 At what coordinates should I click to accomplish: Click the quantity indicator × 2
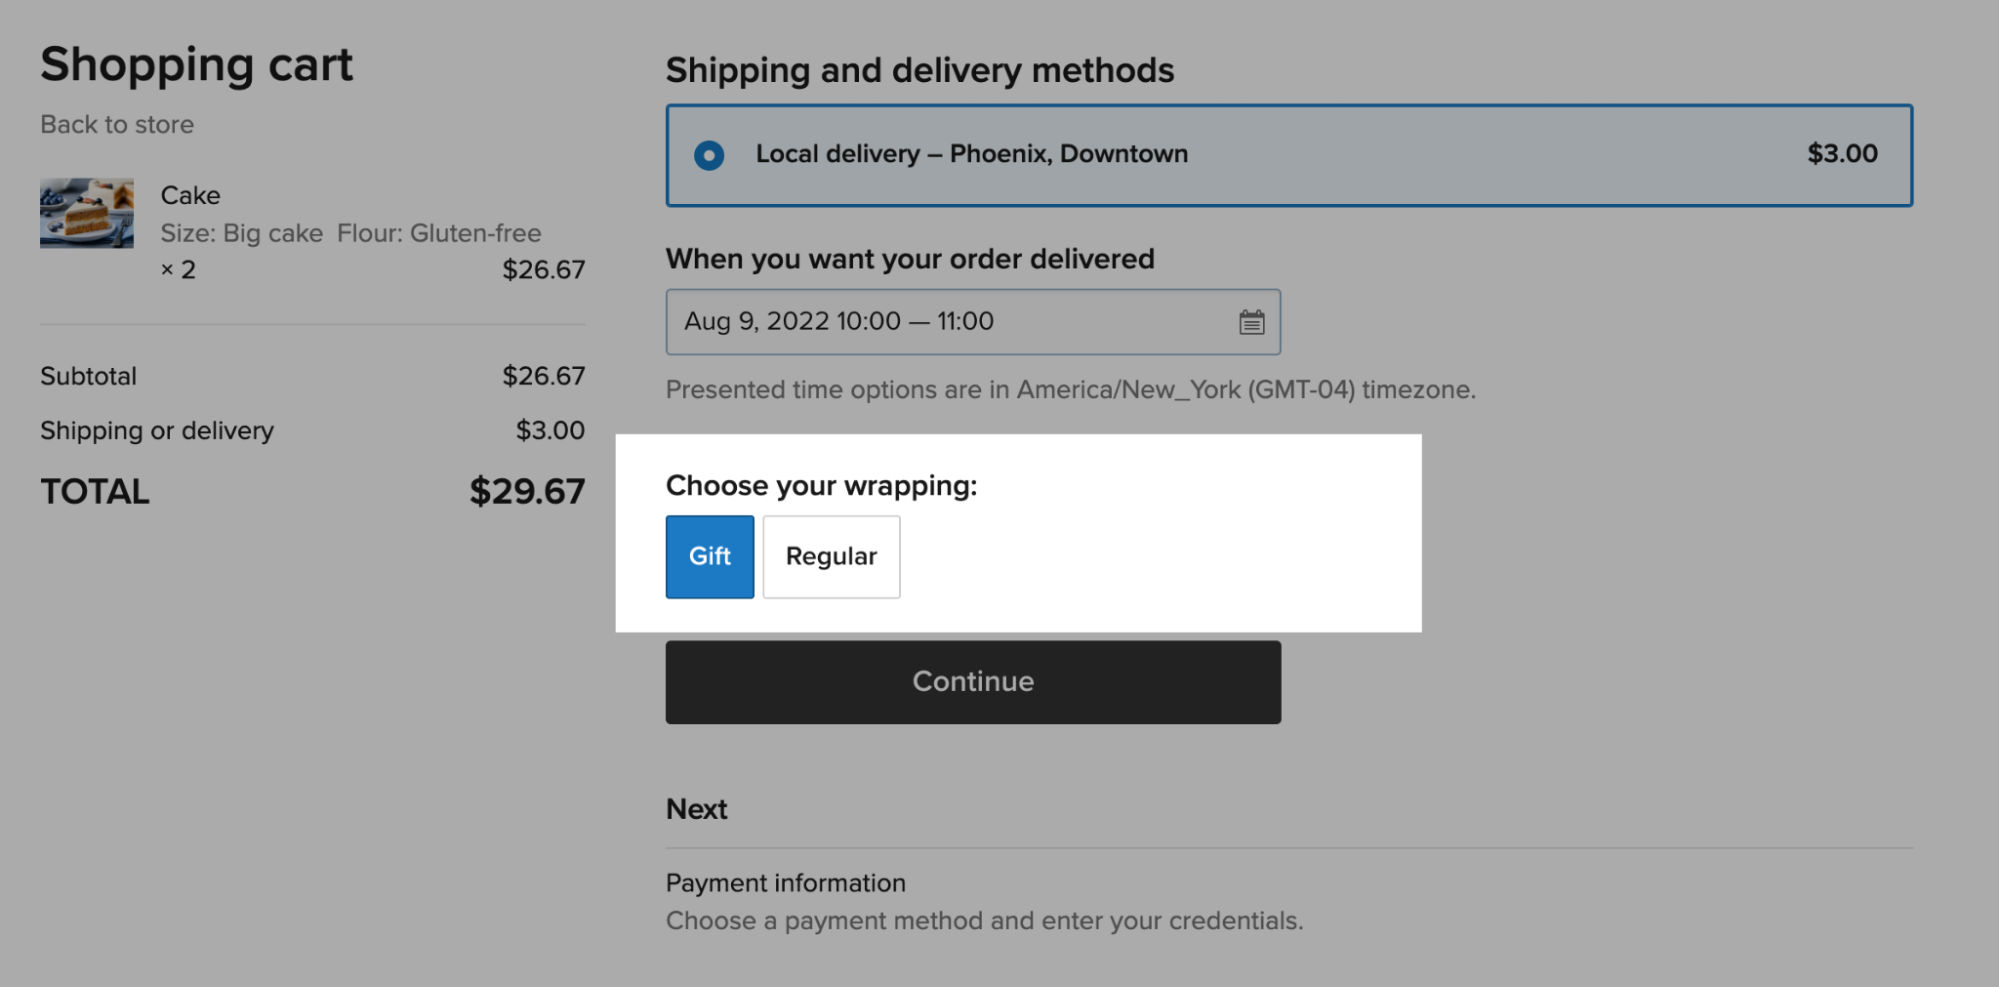coord(181,268)
